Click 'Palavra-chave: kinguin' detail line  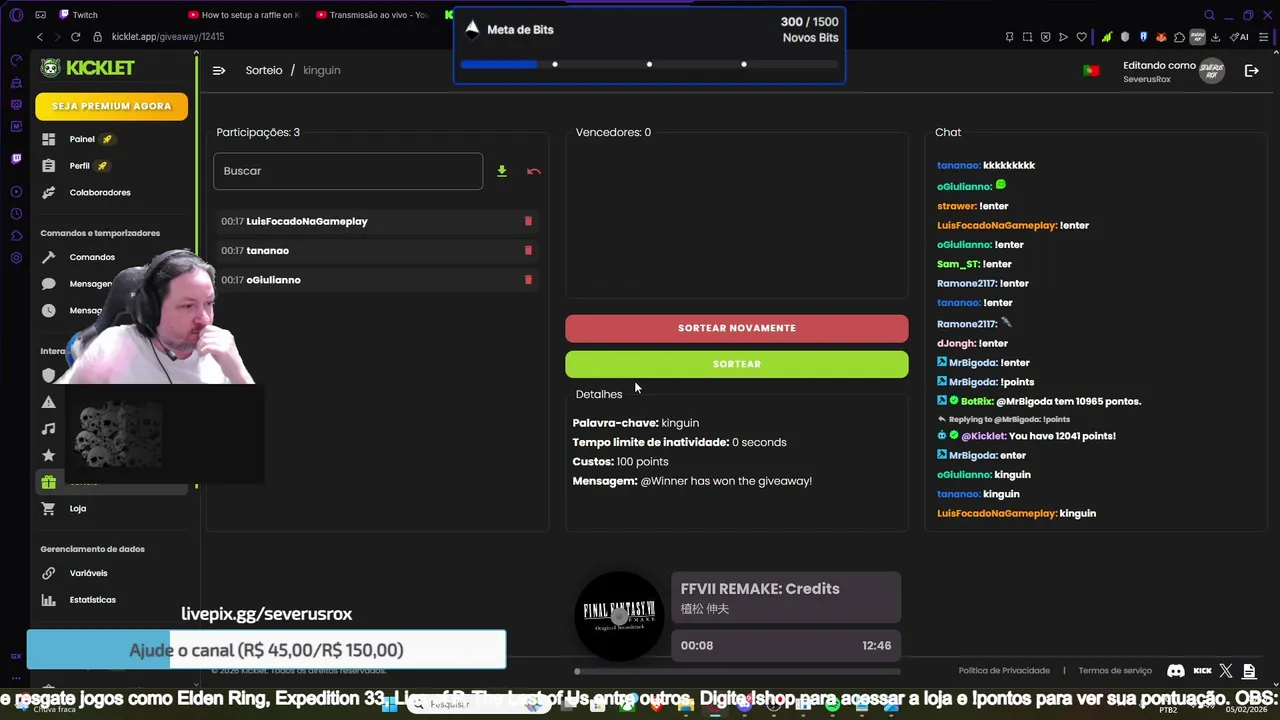coord(635,423)
